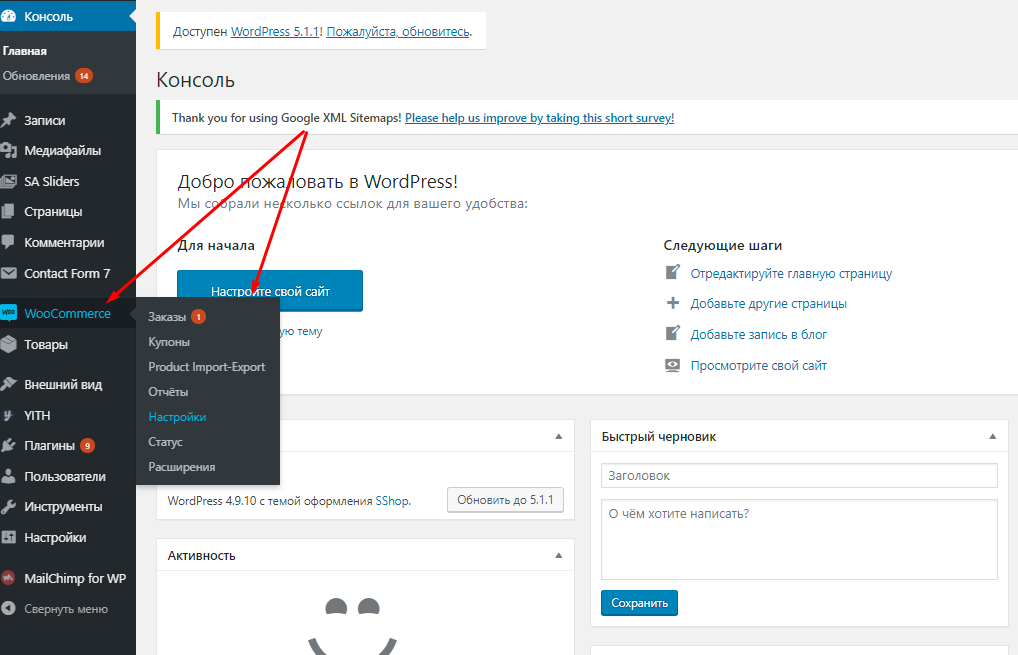Click Добавьте запись в блог link

tap(758, 334)
